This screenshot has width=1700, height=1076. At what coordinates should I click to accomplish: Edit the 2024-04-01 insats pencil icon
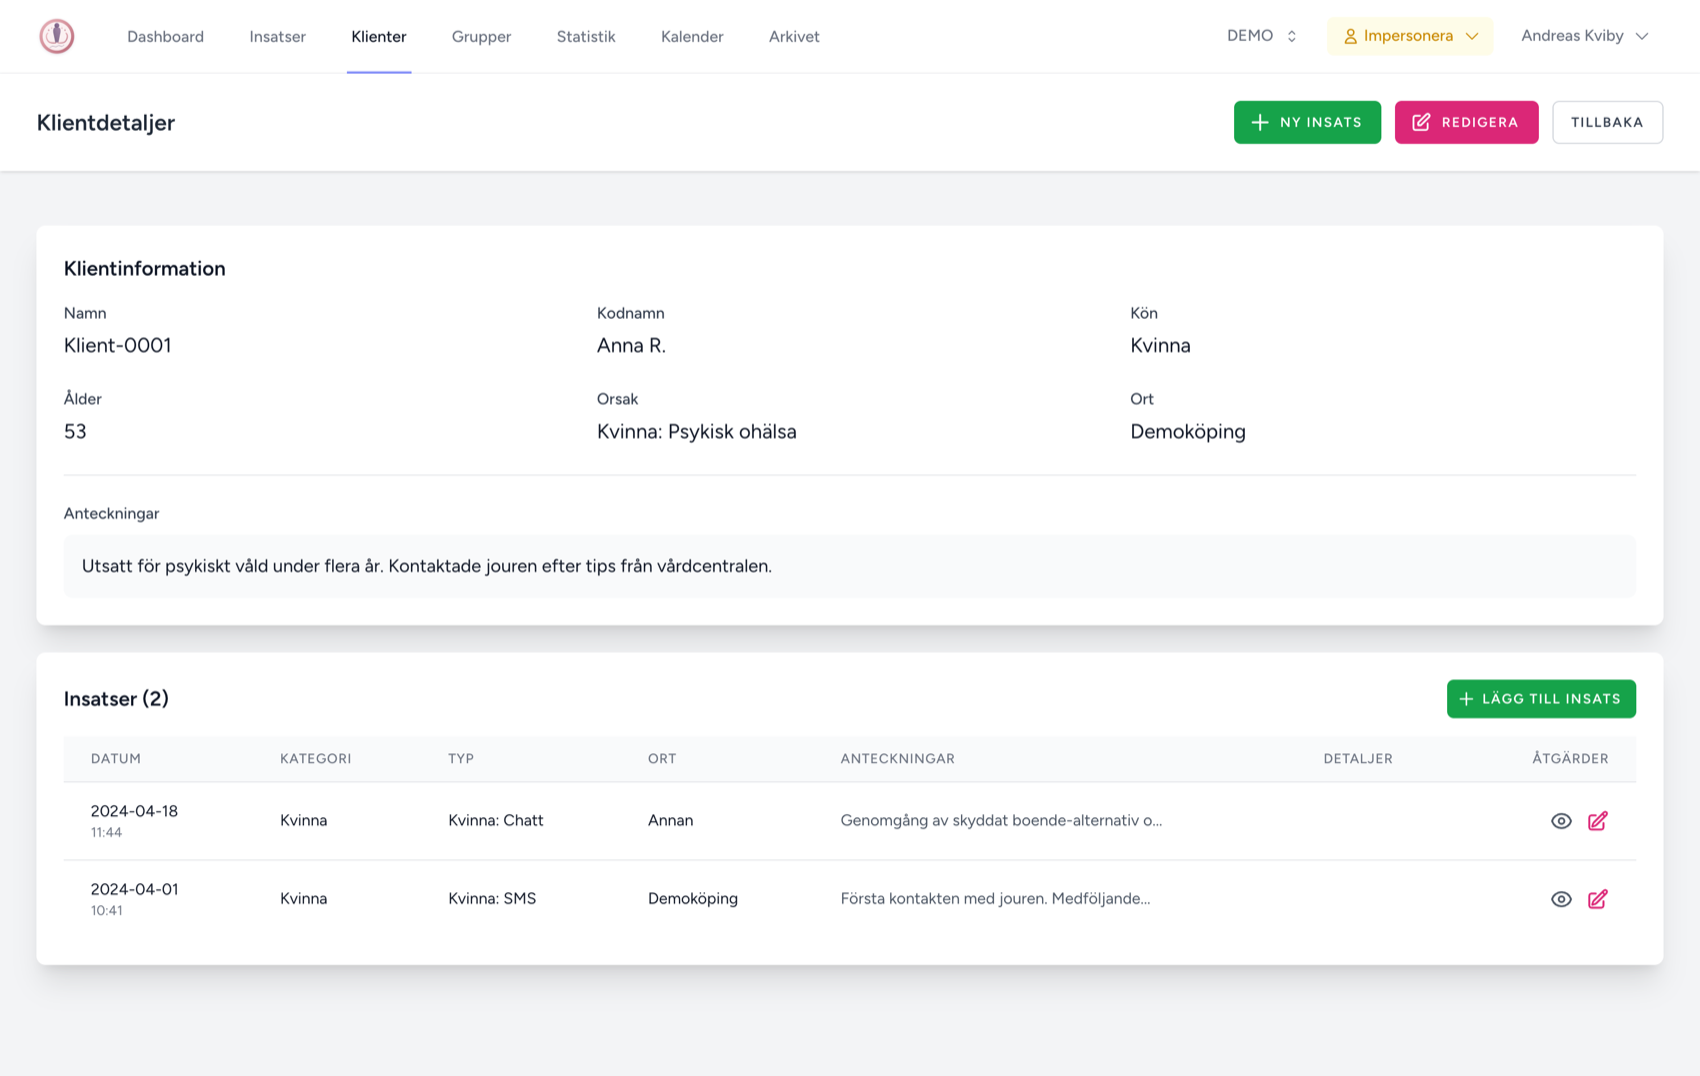[x=1598, y=899]
